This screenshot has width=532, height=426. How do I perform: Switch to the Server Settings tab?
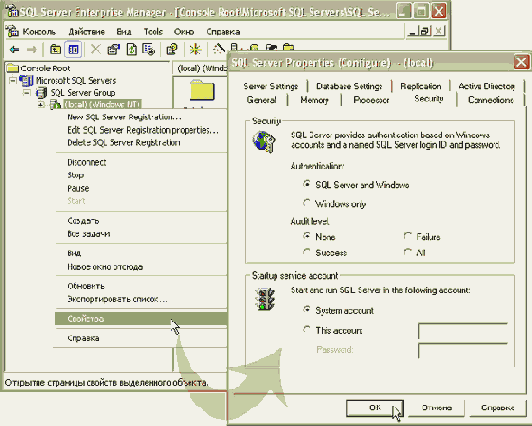click(271, 86)
